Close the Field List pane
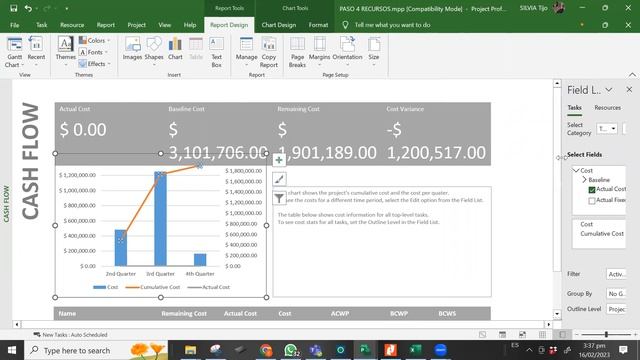 coord(629,89)
